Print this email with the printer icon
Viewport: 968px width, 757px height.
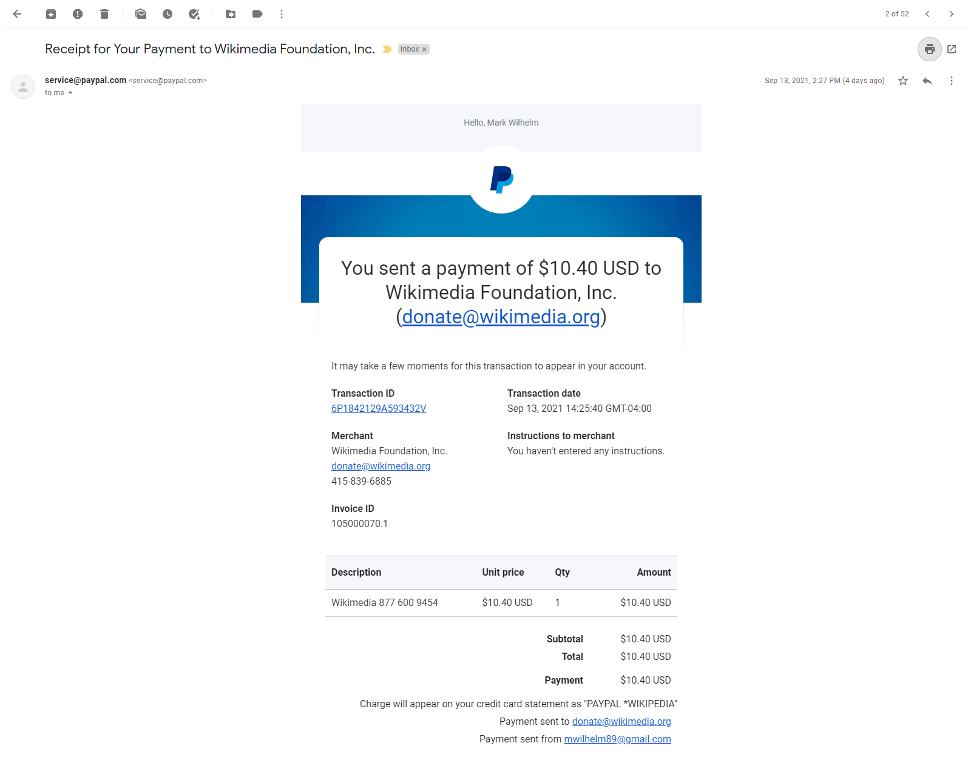tap(929, 49)
